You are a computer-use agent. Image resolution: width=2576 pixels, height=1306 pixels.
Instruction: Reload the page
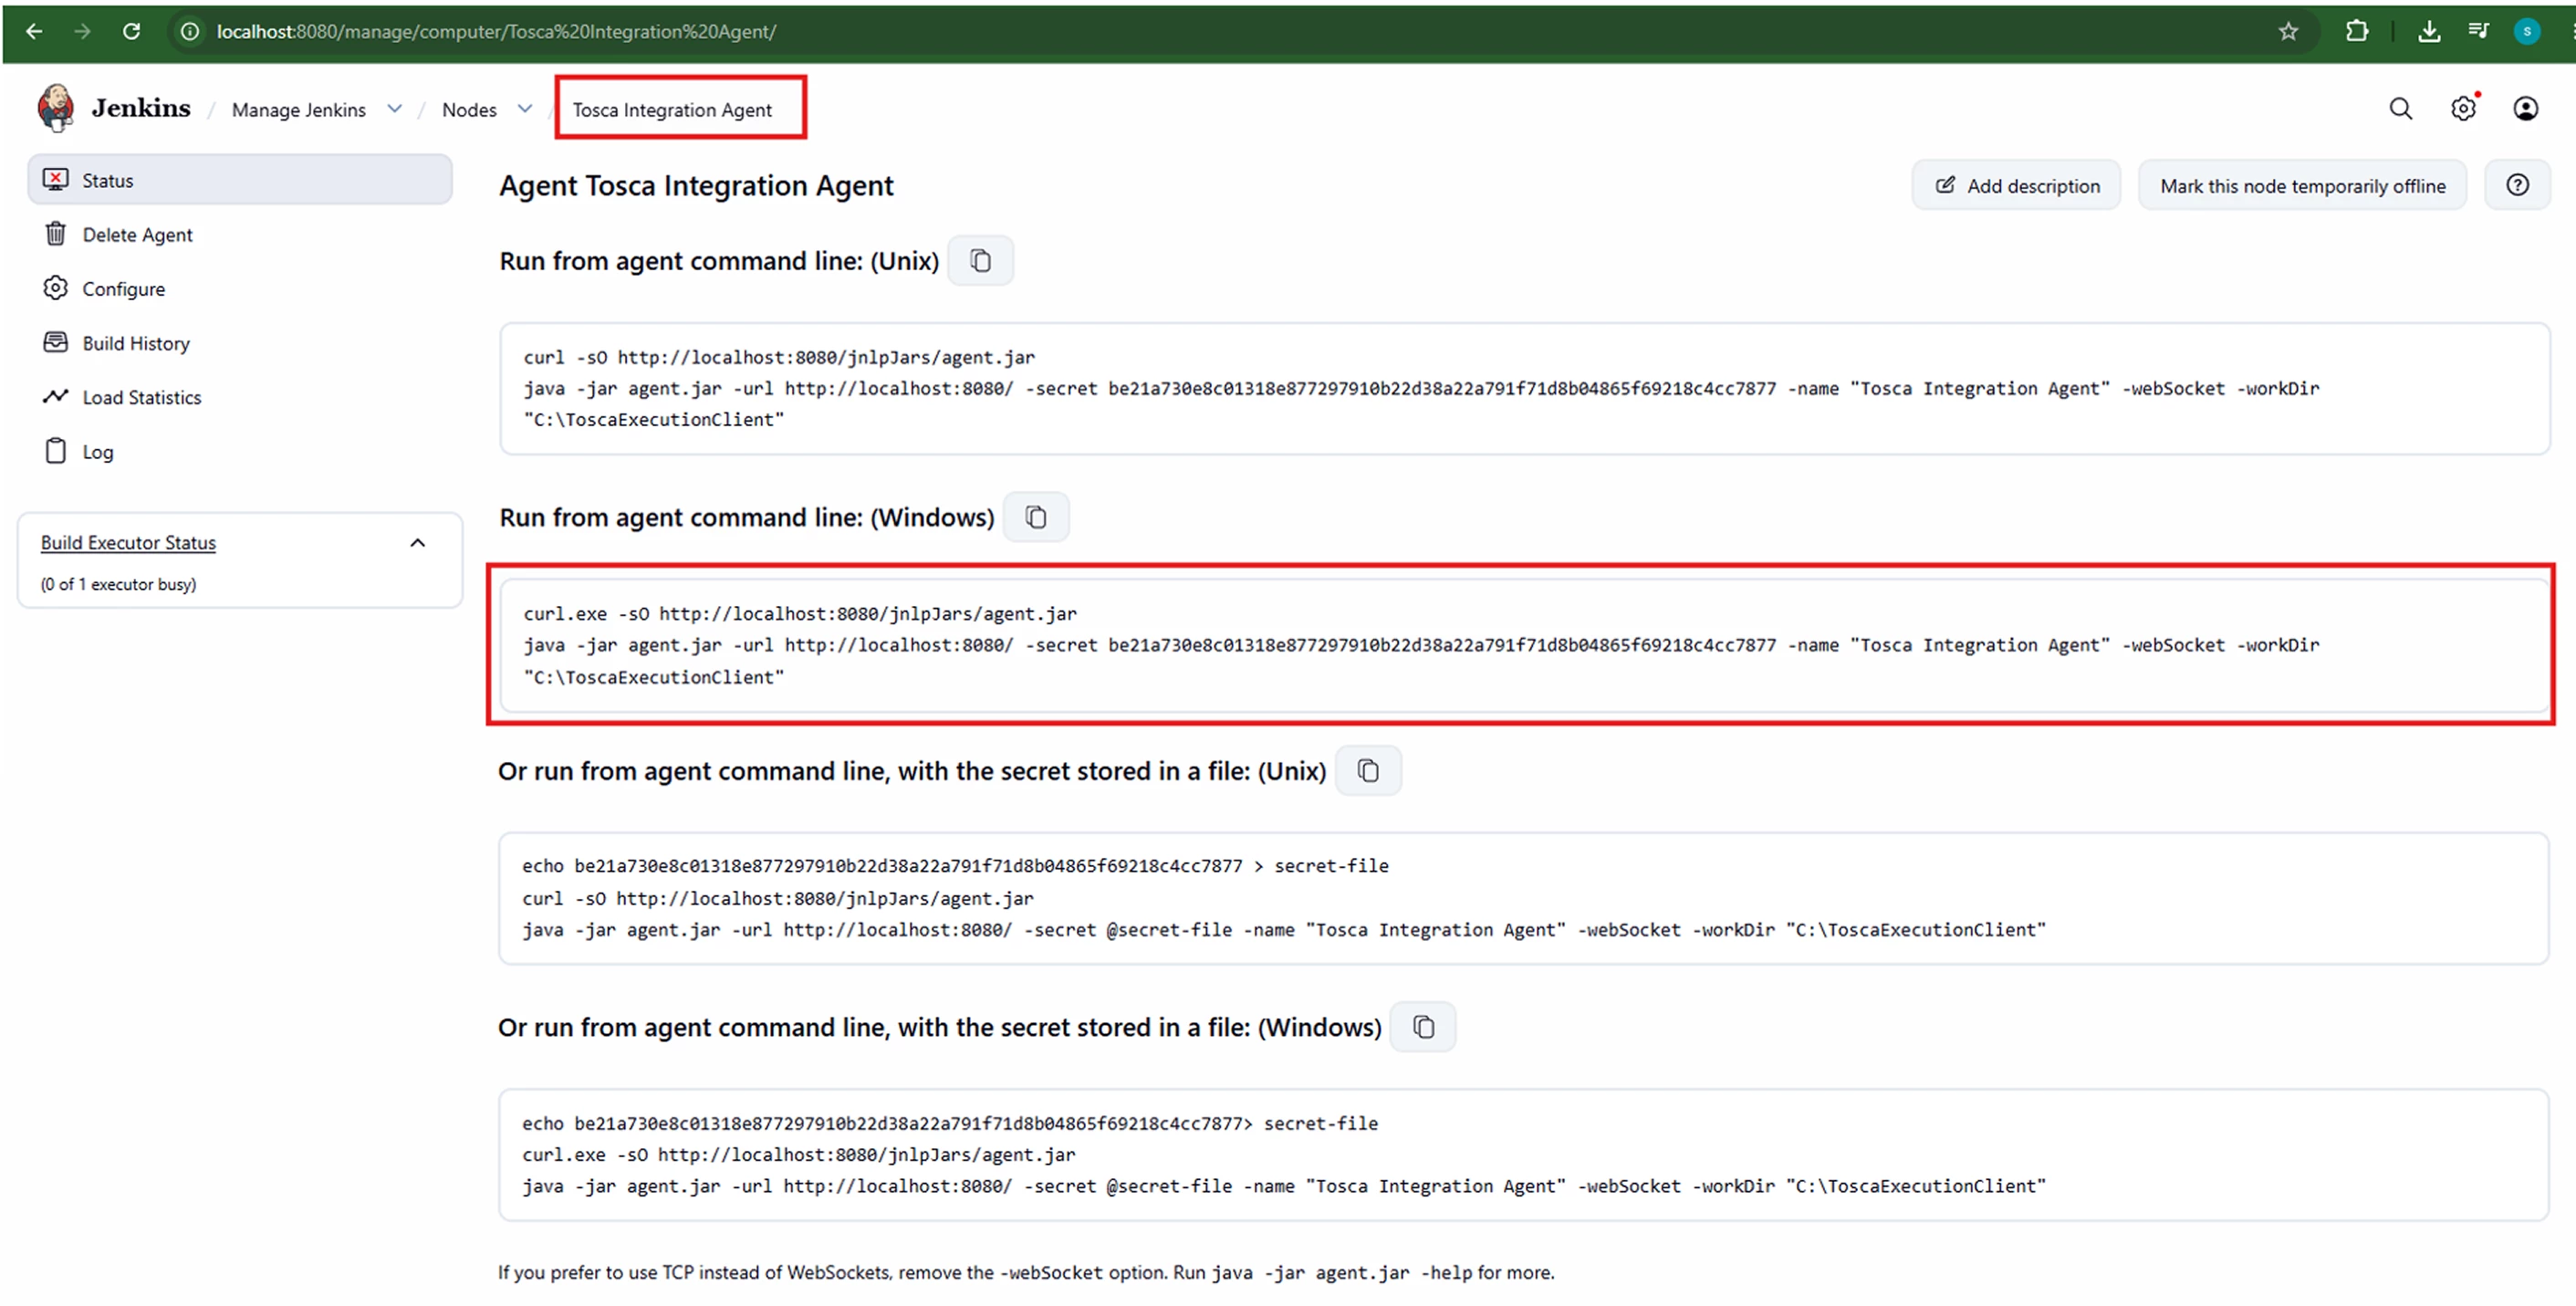(x=131, y=31)
